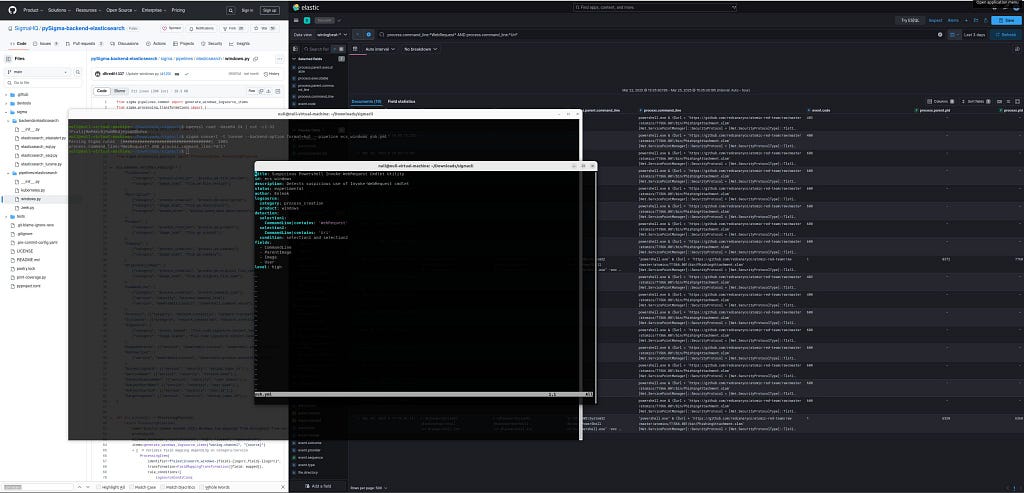Download the raw file icon
Image resolution: width=1024 pixels, height=493 pixels.
[x=267, y=91]
